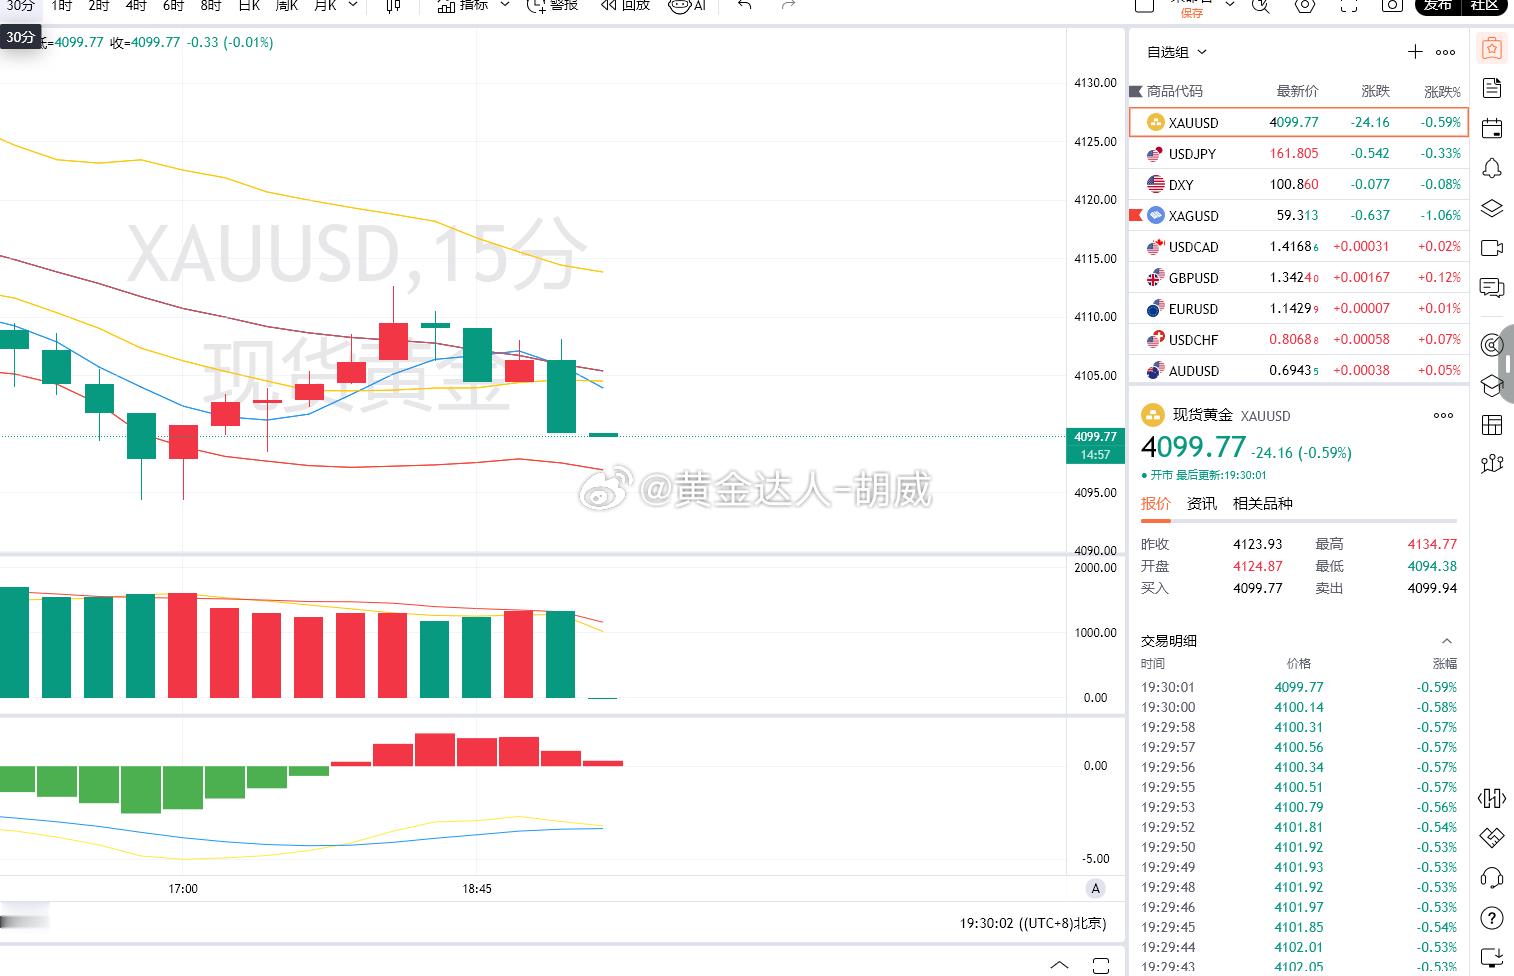Sort watchlist by 涨跌% column header
Image resolution: width=1514 pixels, height=976 pixels.
click(x=1442, y=91)
